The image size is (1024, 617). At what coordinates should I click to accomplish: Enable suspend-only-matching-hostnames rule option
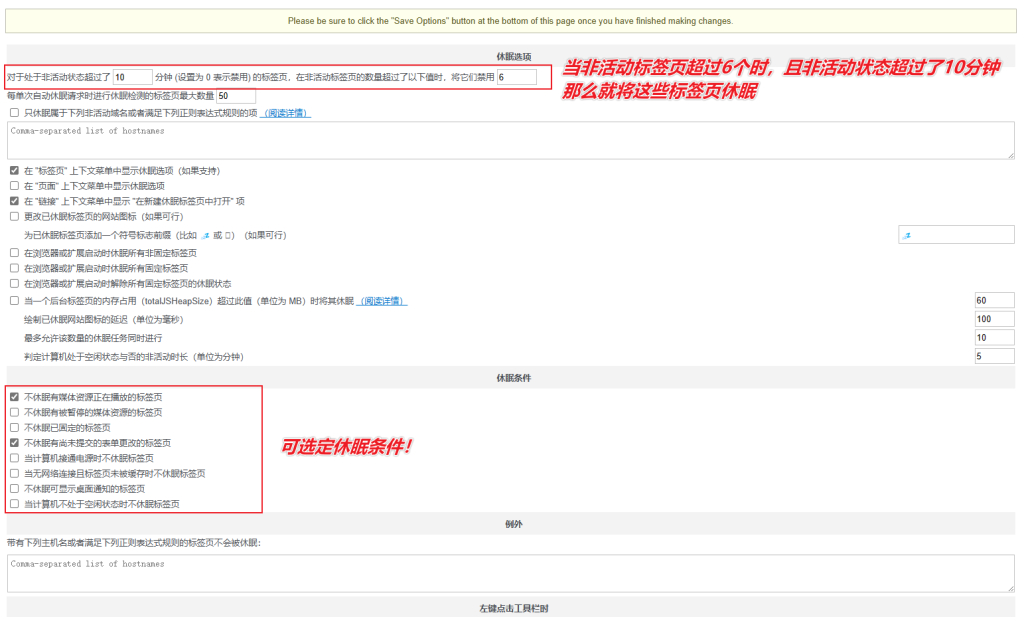point(13,112)
